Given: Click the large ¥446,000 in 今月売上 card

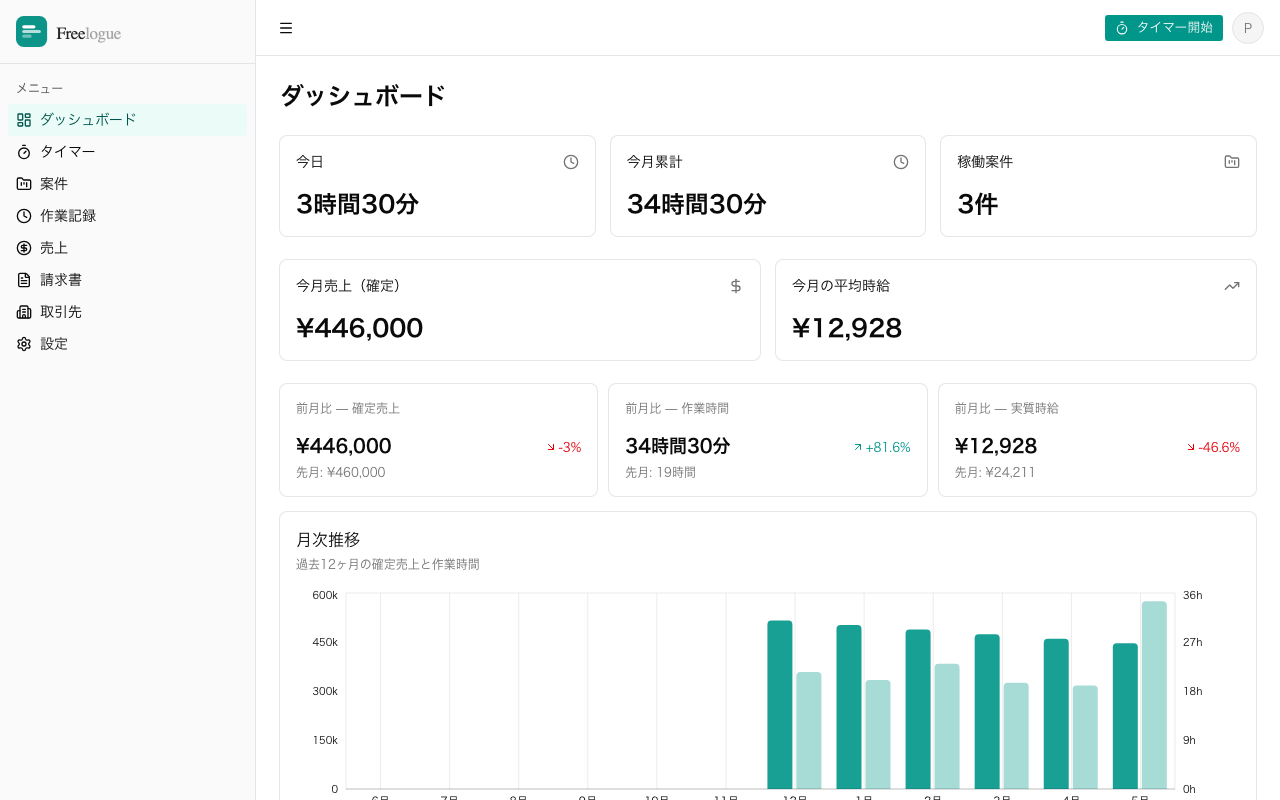Looking at the screenshot, I should pos(360,328).
